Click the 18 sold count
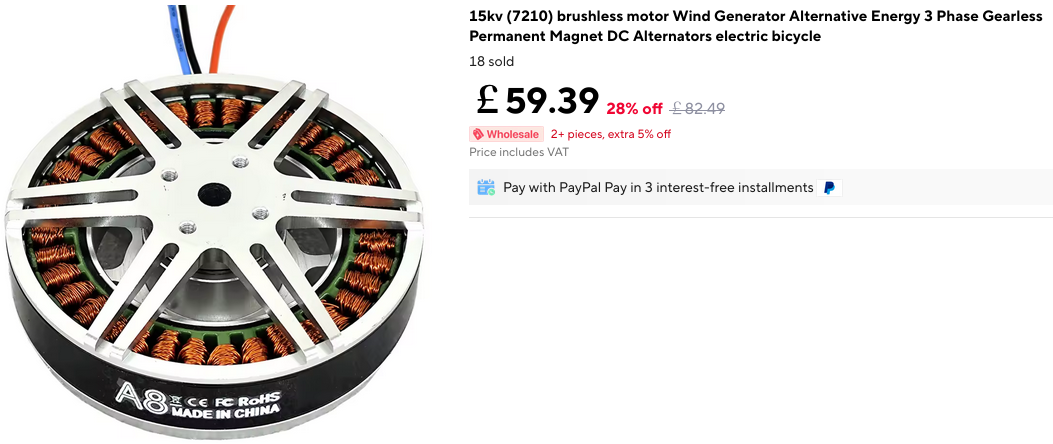 point(491,61)
